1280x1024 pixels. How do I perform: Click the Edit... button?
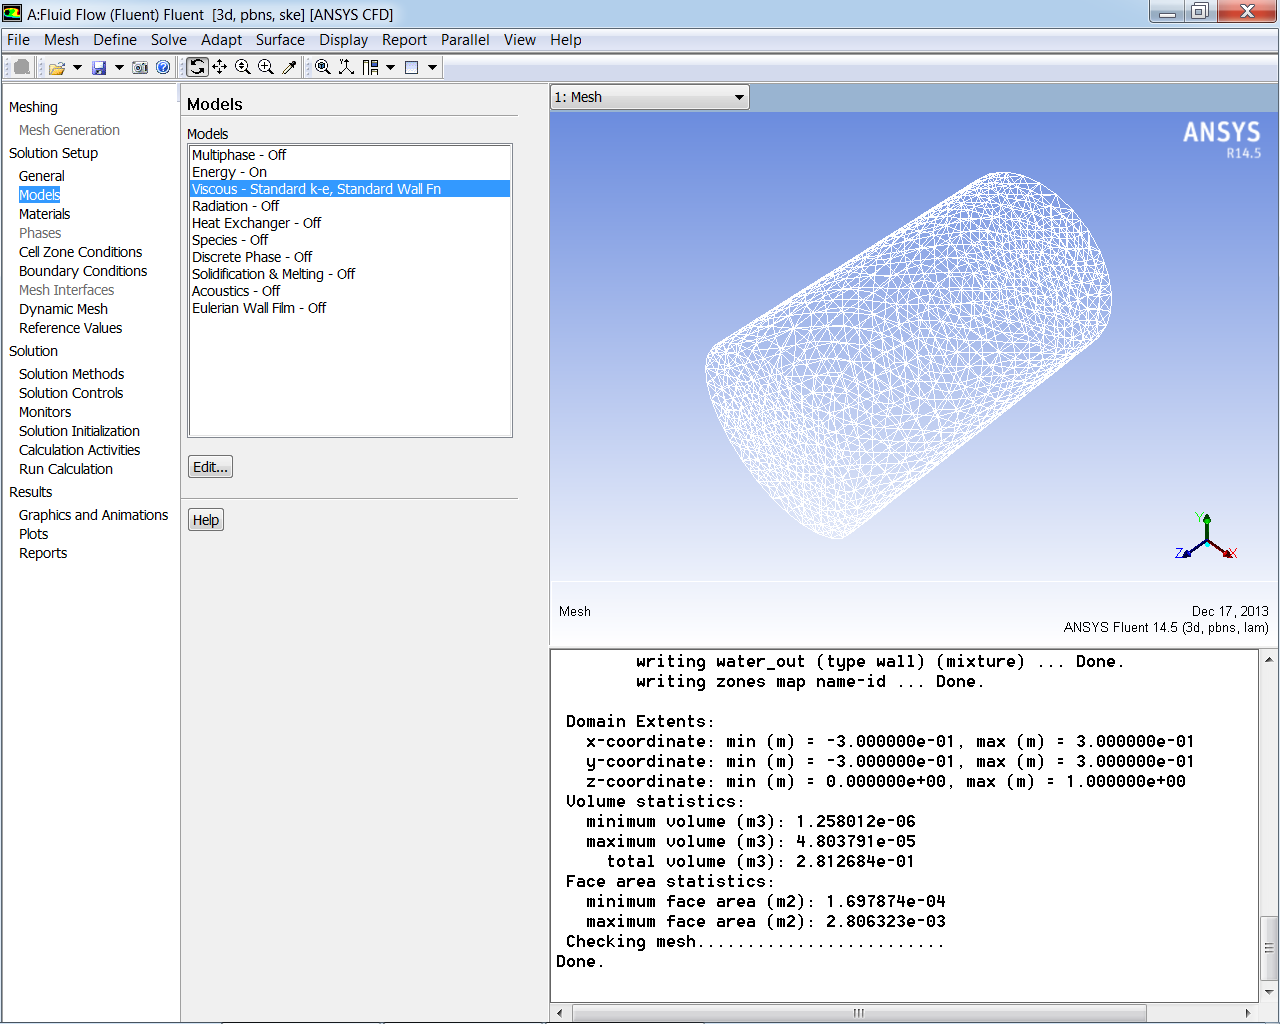210,467
